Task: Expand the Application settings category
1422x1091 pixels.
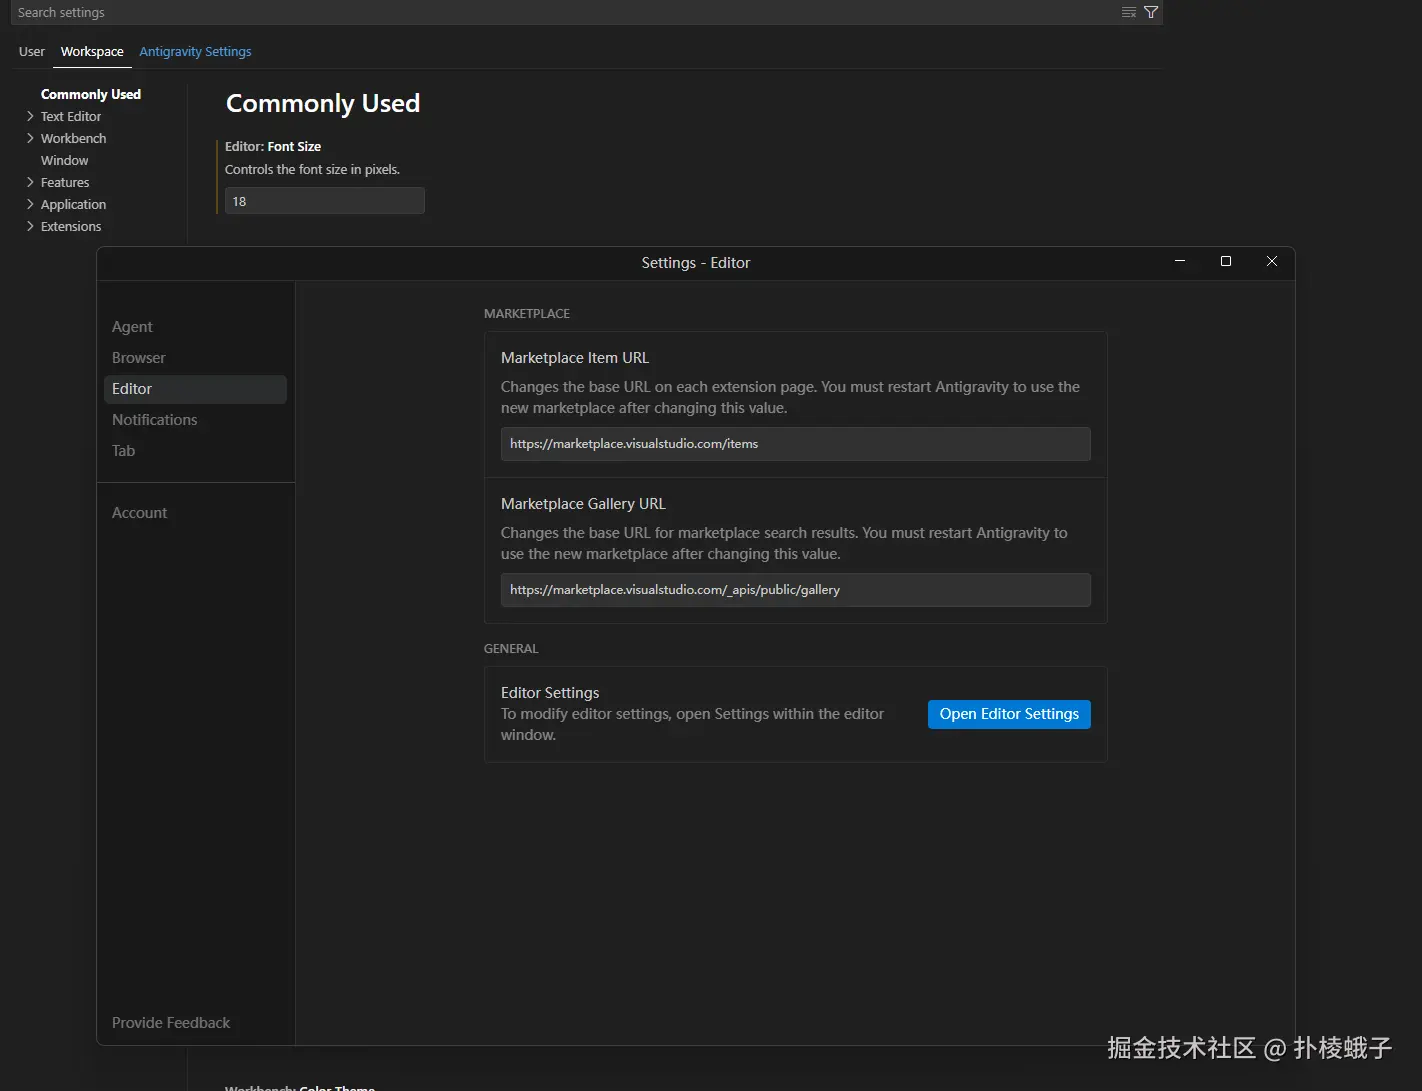Action: point(30,204)
